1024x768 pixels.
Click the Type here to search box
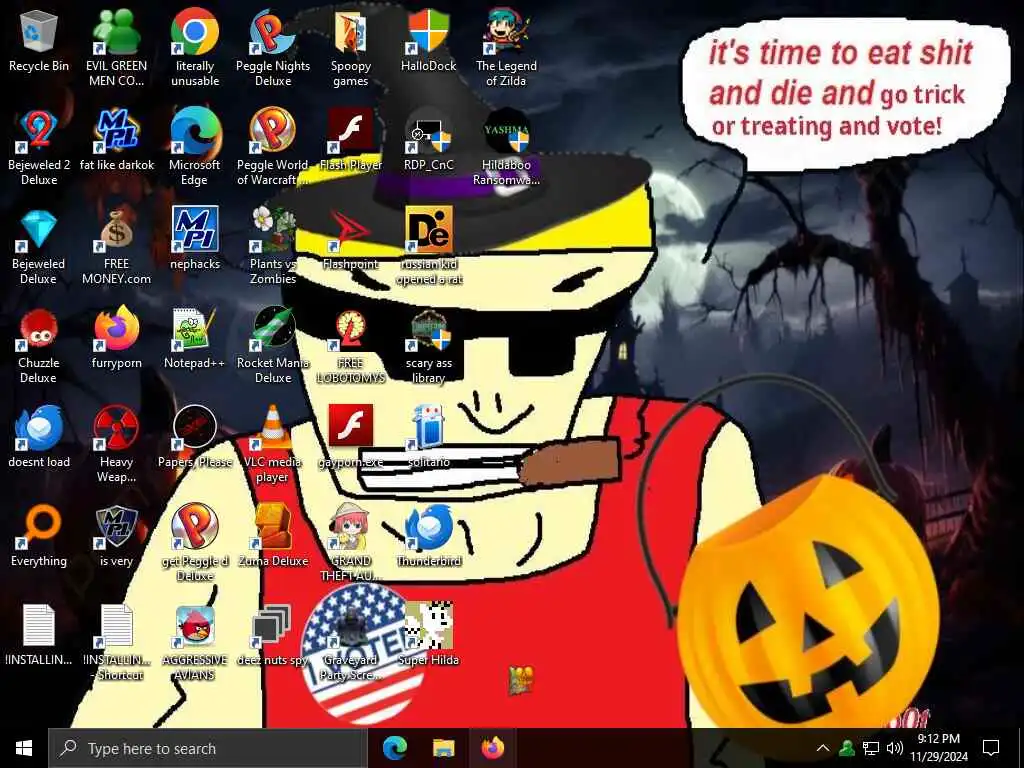point(208,748)
